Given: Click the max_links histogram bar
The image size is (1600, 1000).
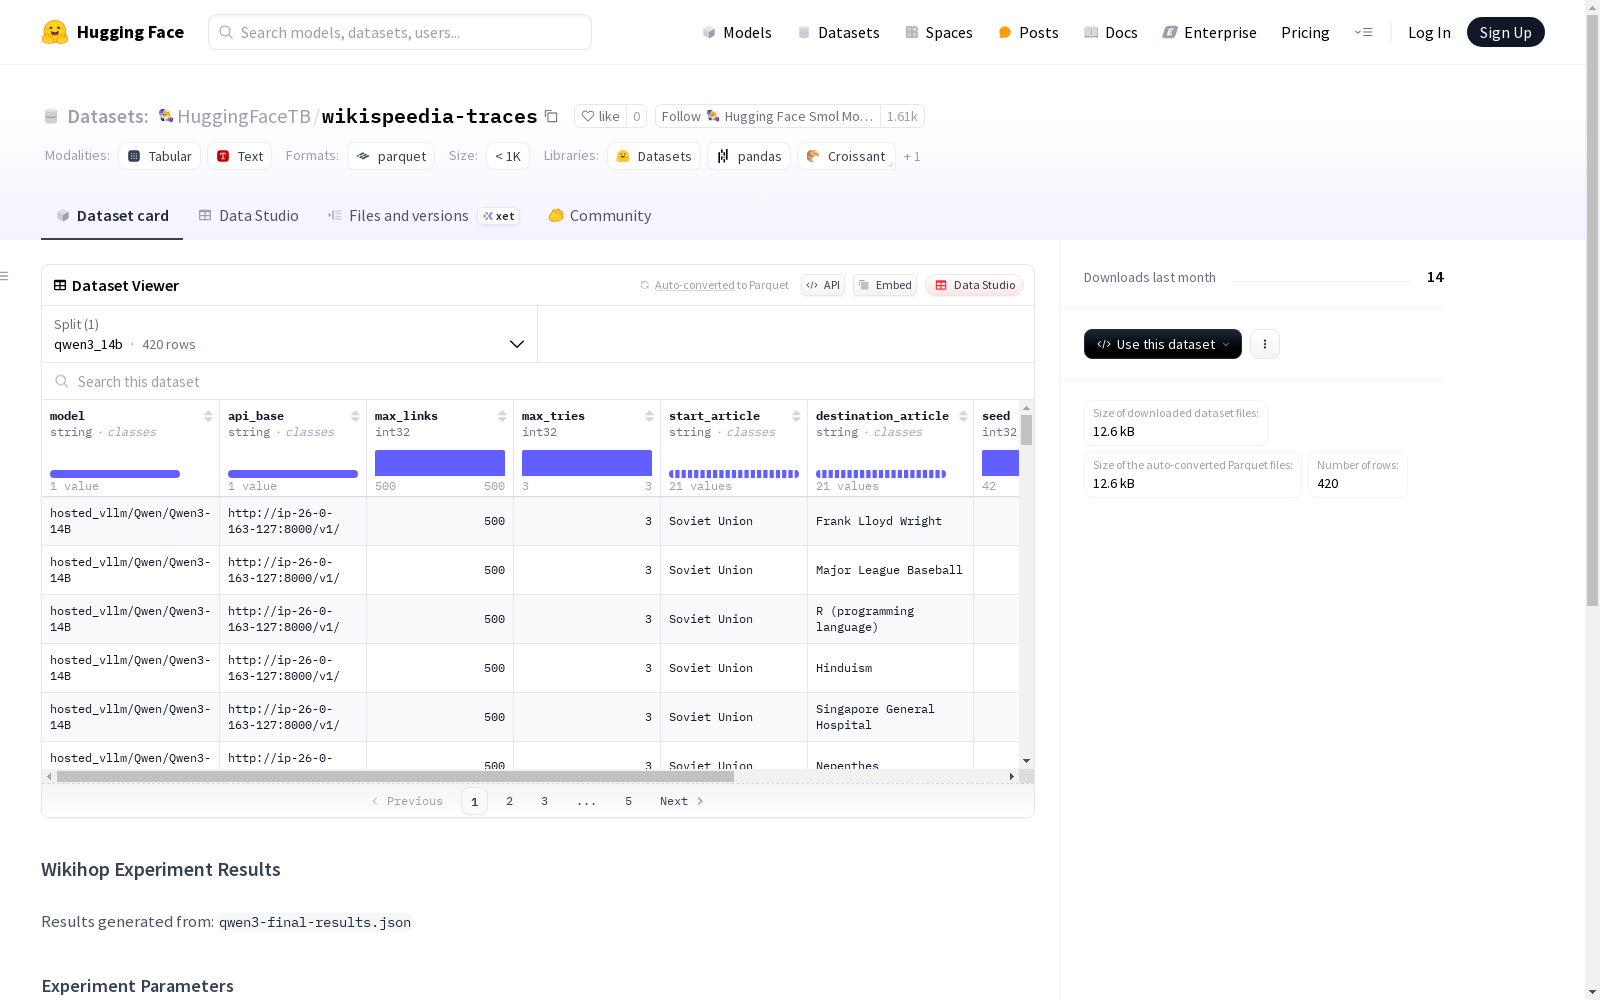Looking at the screenshot, I should 440,463.
